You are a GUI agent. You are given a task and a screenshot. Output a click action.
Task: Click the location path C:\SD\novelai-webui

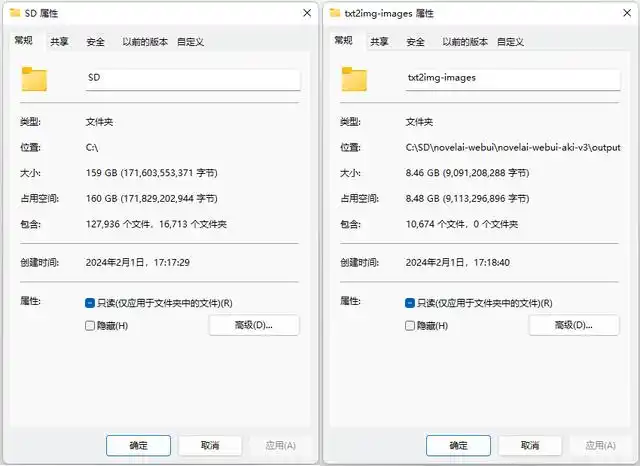[513, 147]
